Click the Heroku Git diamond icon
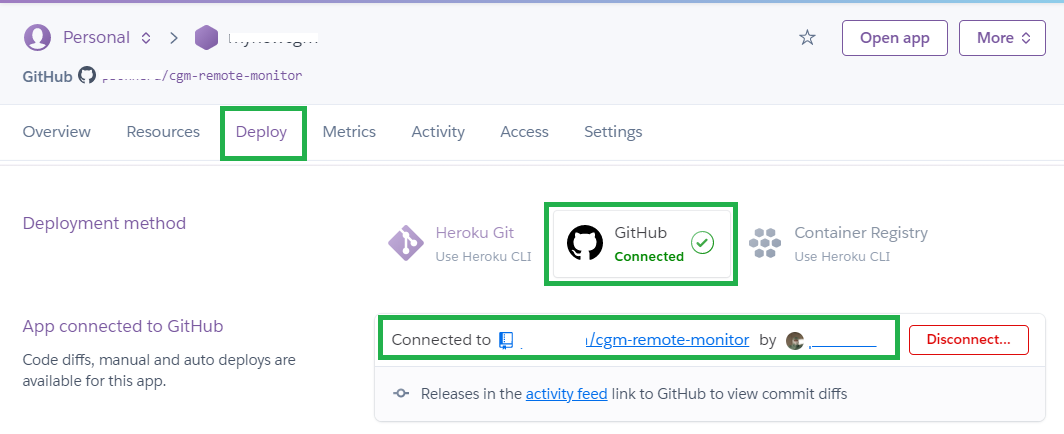This screenshot has width=1064, height=434. (406, 243)
